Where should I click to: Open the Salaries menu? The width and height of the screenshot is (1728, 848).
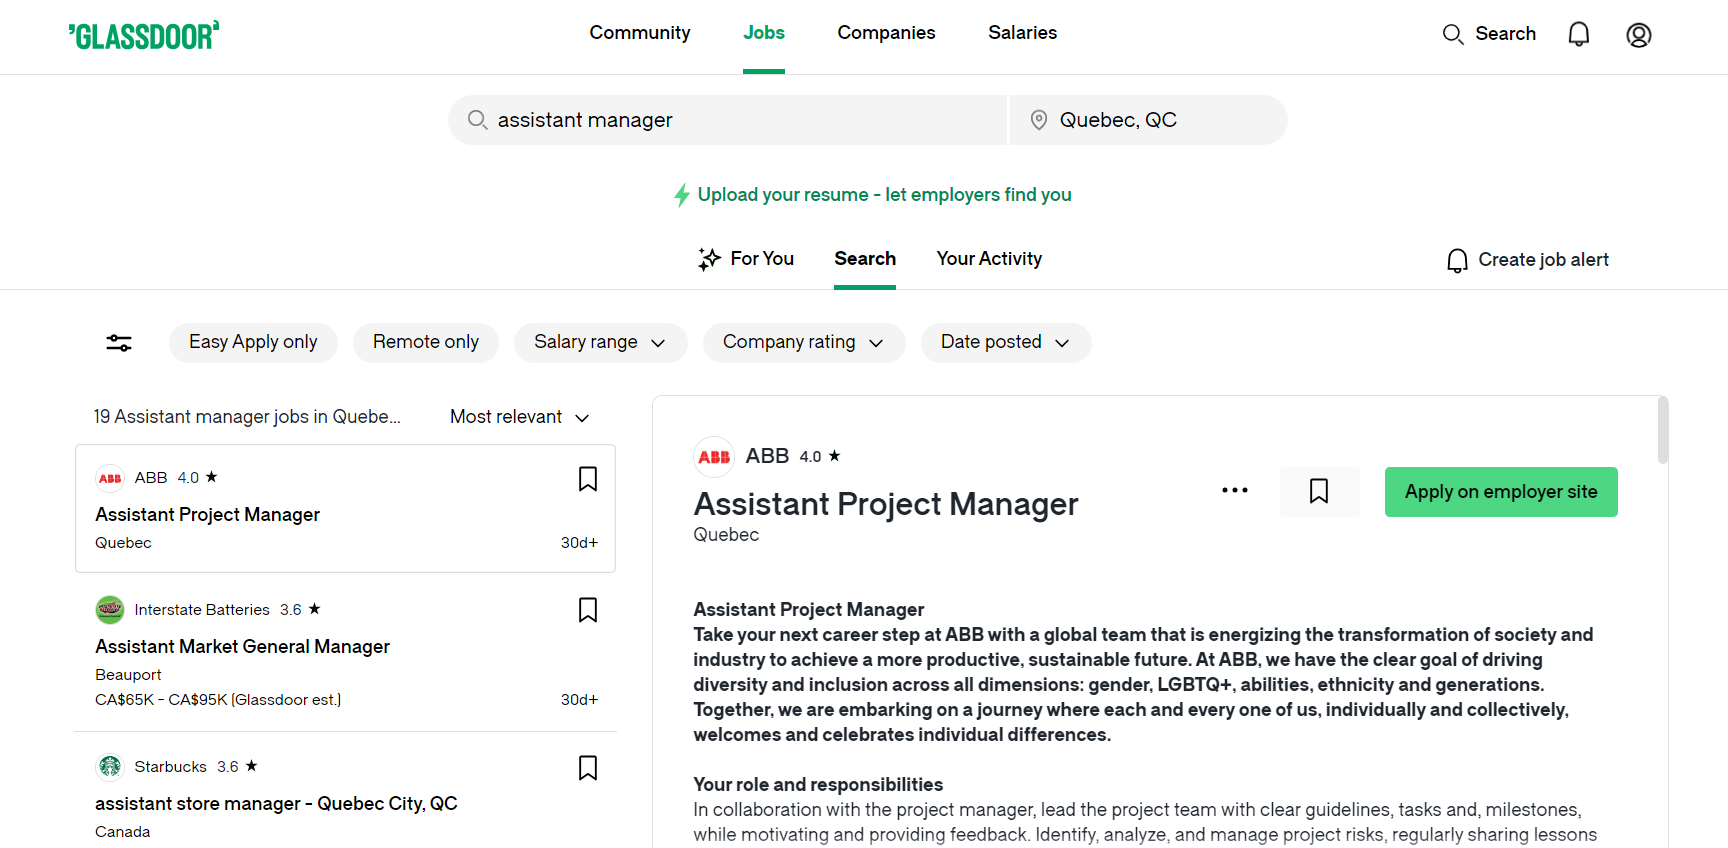click(1022, 33)
